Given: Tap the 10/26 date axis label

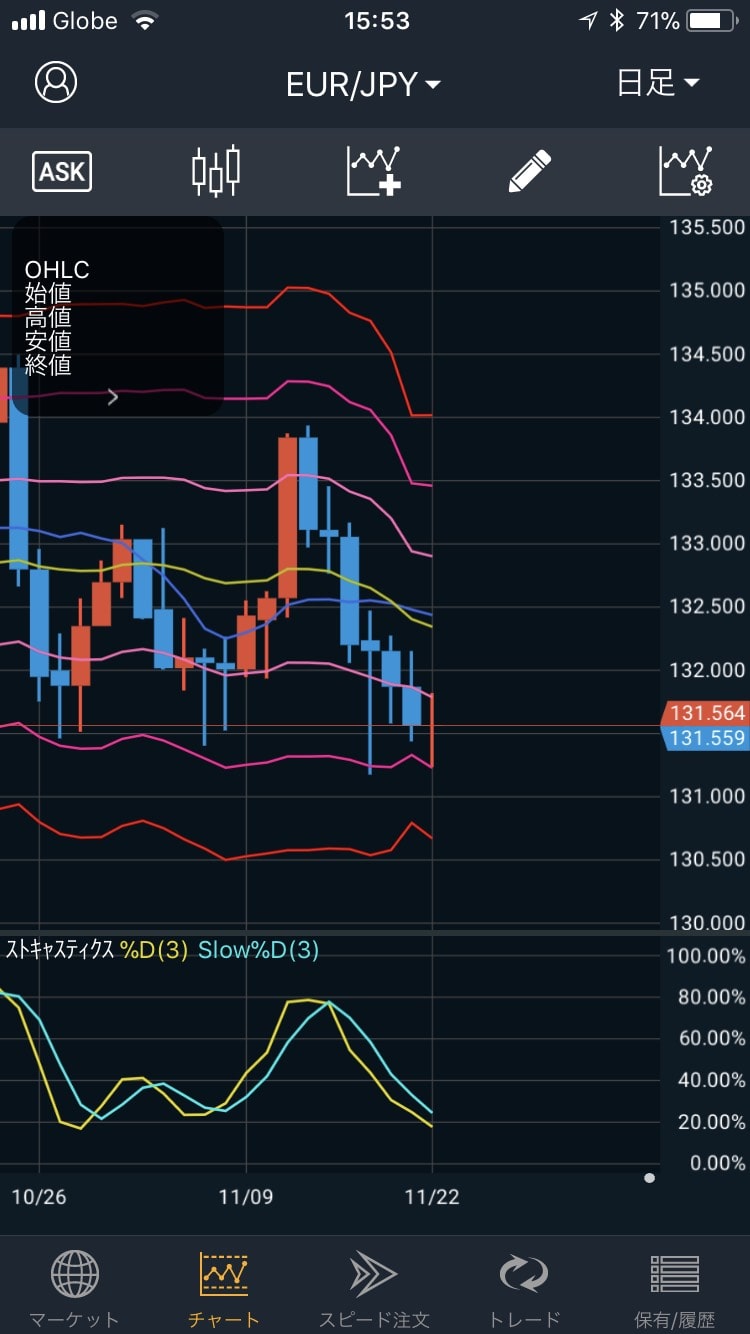Looking at the screenshot, I should coord(39,1196).
